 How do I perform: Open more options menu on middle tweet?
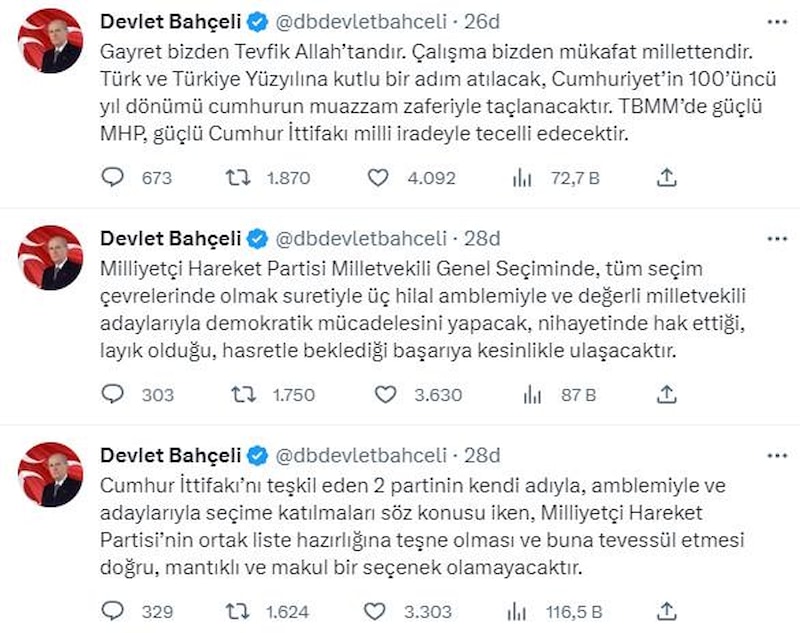pos(776,239)
